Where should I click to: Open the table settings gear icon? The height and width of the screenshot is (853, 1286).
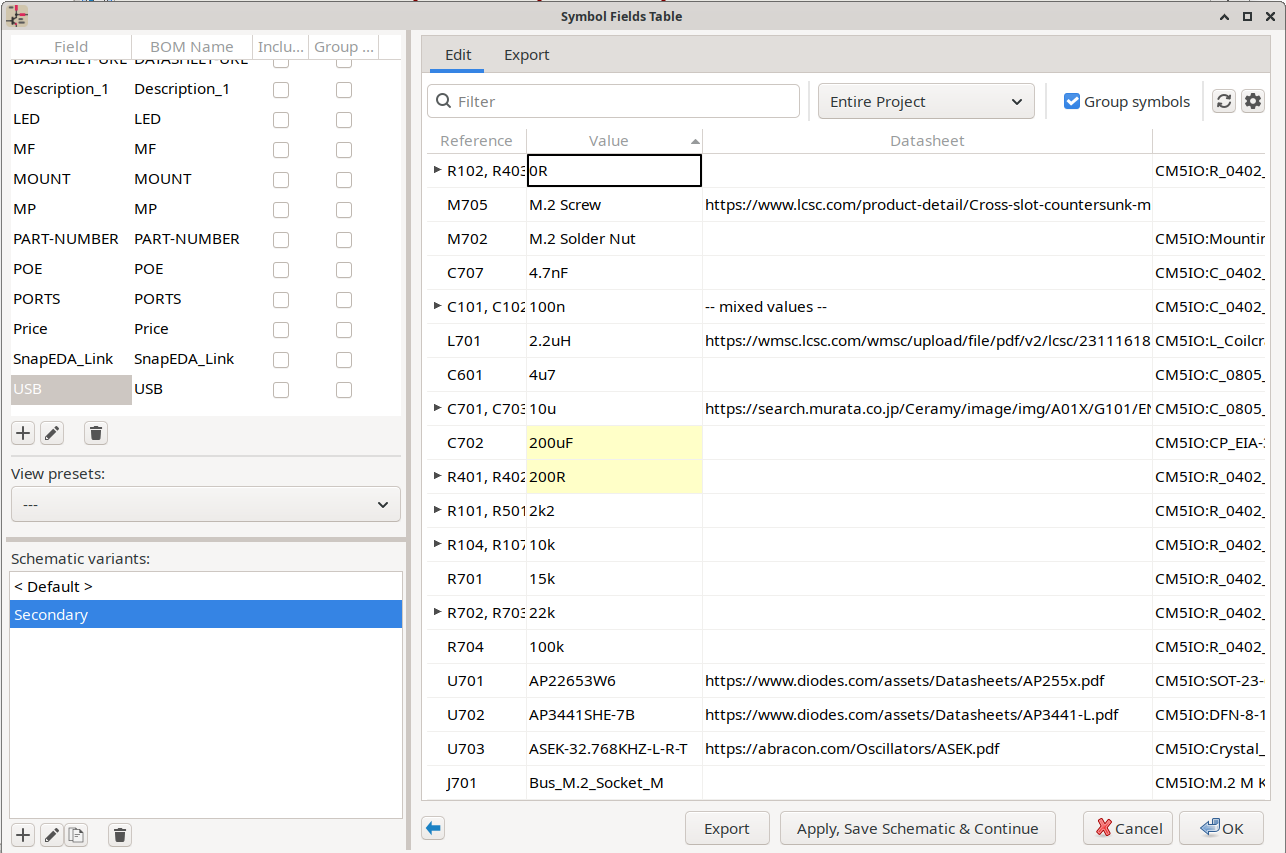click(1252, 101)
